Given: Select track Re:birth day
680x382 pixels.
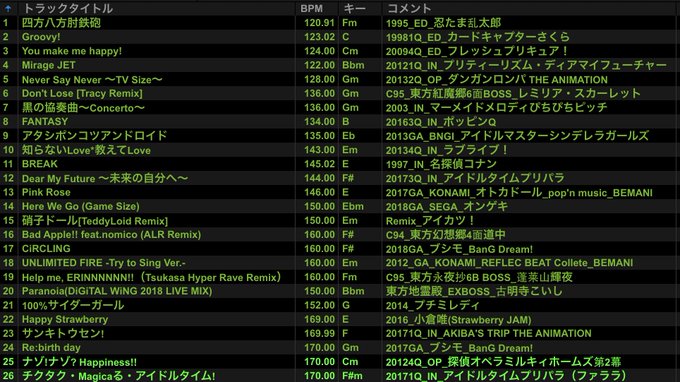Looking at the screenshot, I should [51, 347].
